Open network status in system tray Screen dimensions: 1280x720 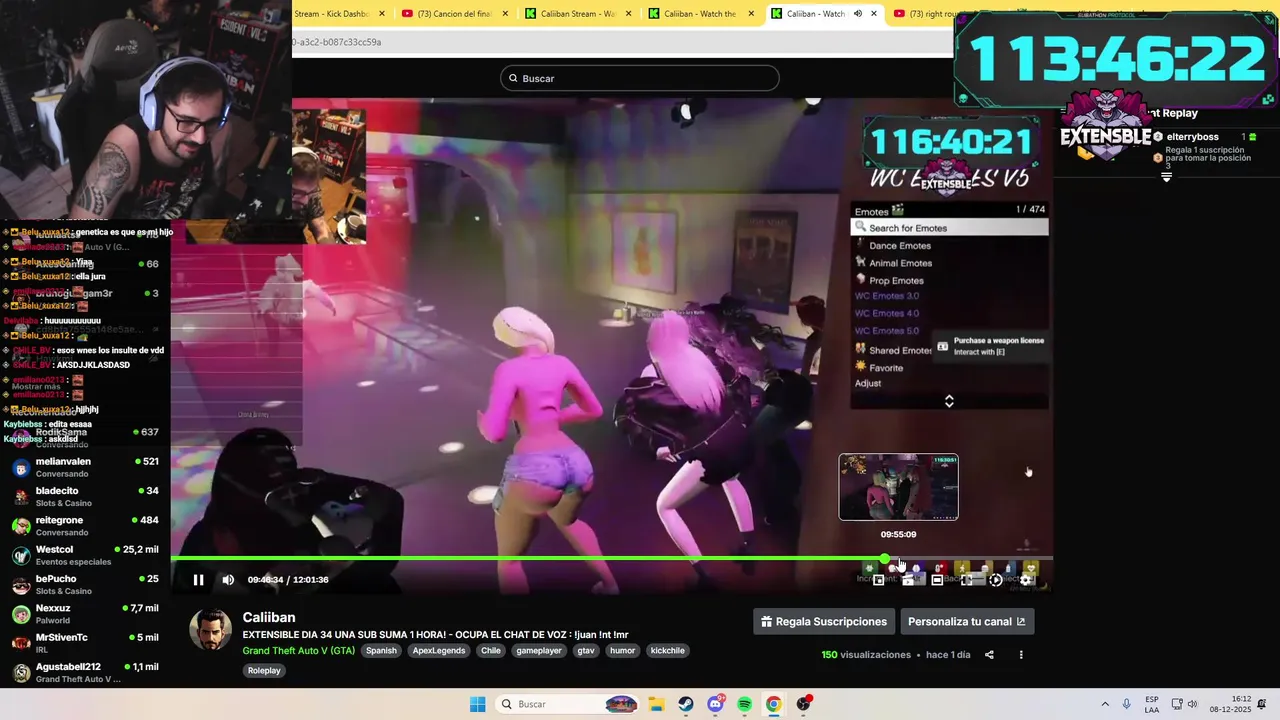point(1177,704)
